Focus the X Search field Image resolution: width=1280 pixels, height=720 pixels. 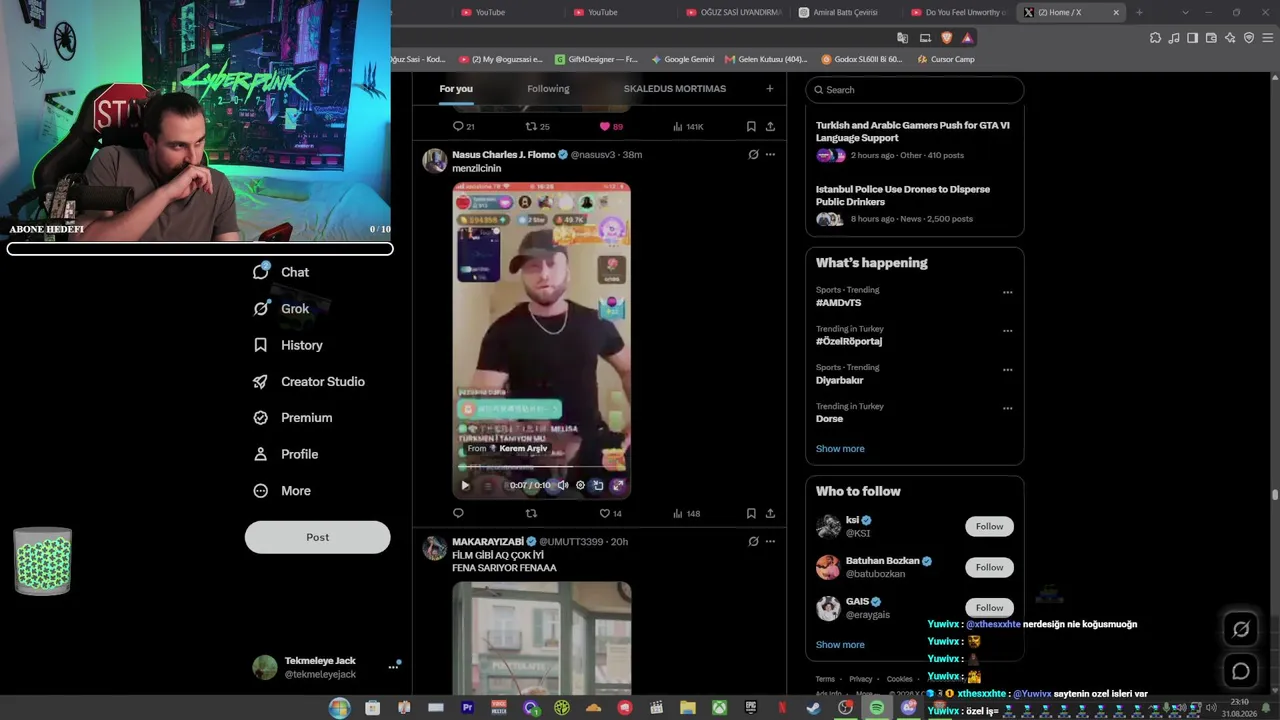tap(914, 90)
